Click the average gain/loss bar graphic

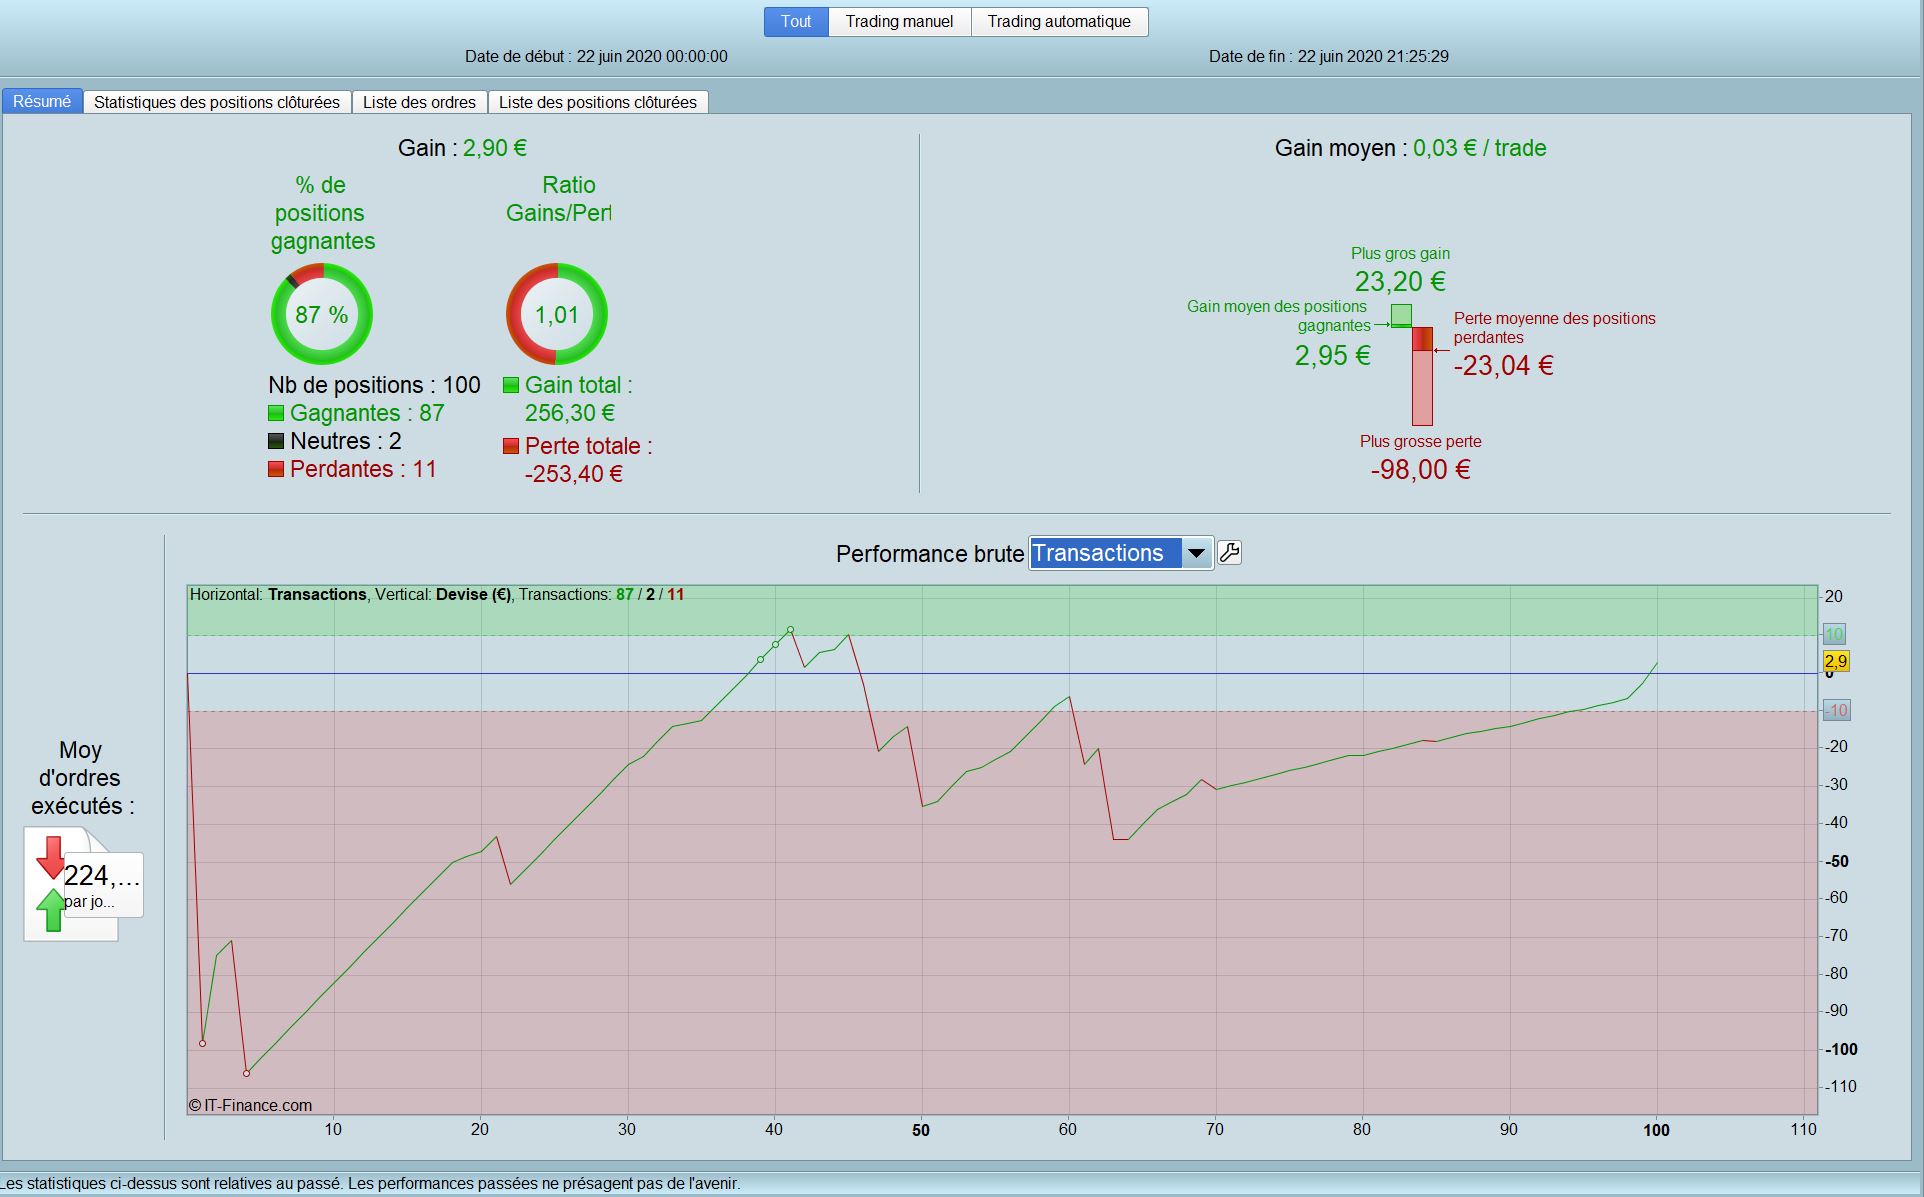click(1421, 375)
